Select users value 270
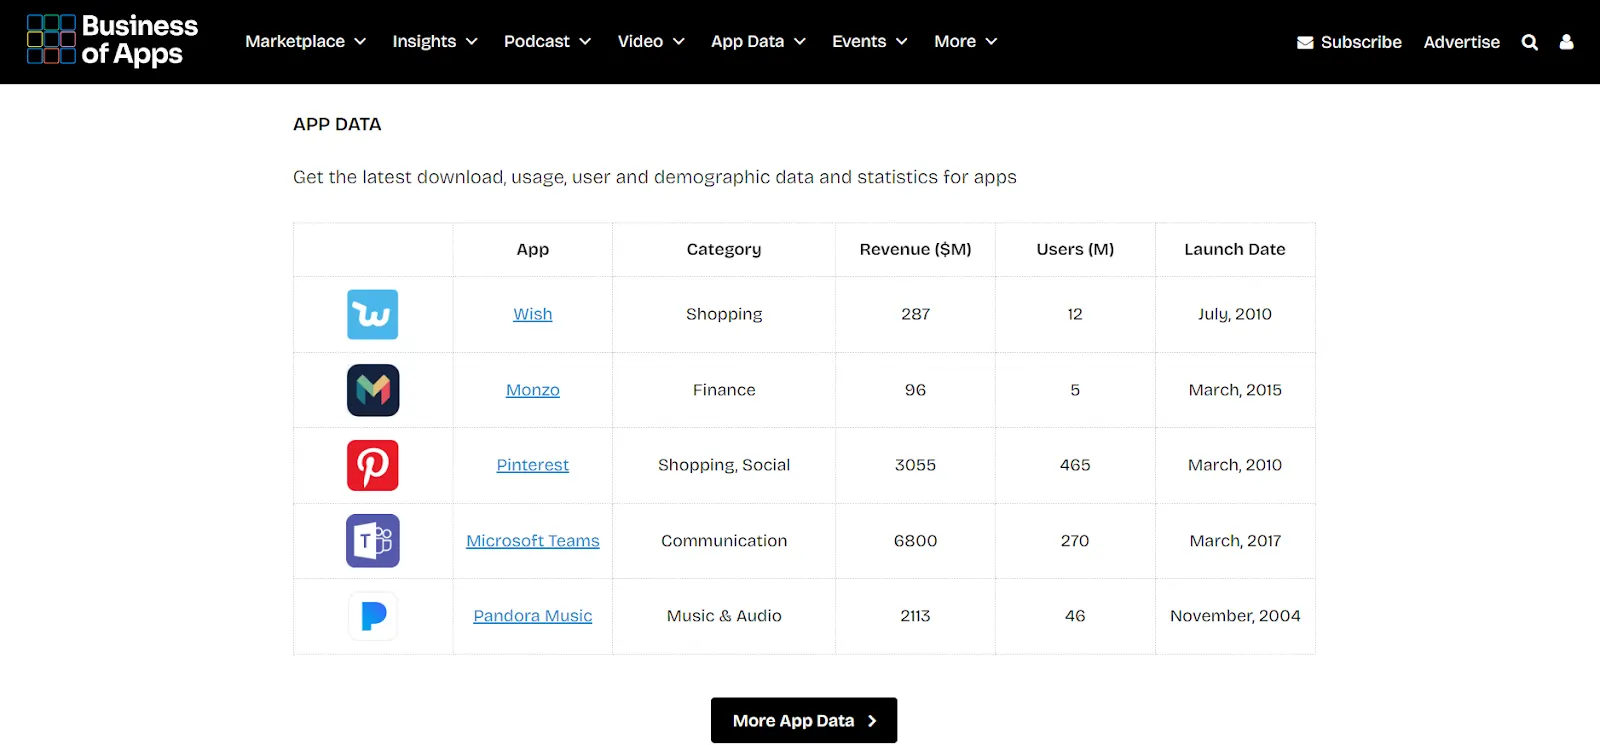Screen dimensions: 1600x745 pos(1075,541)
